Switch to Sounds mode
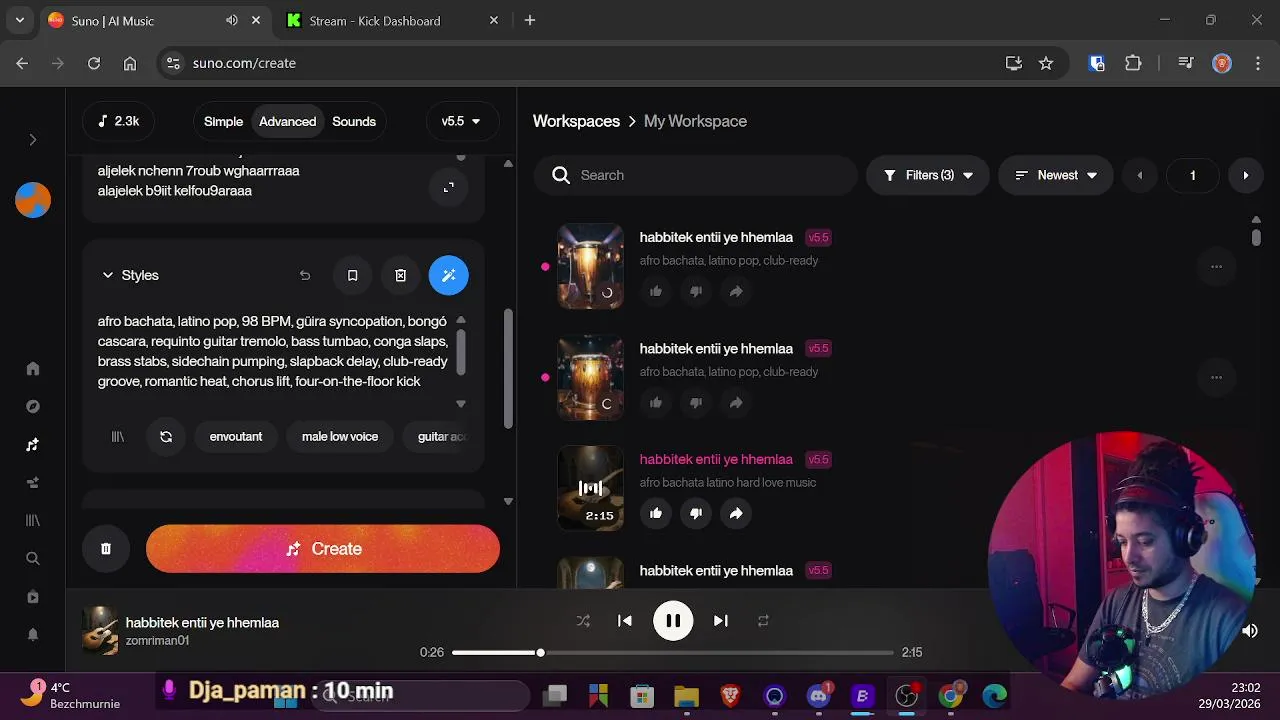The height and width of the screenshot is (720, 1280). point(354,121)
